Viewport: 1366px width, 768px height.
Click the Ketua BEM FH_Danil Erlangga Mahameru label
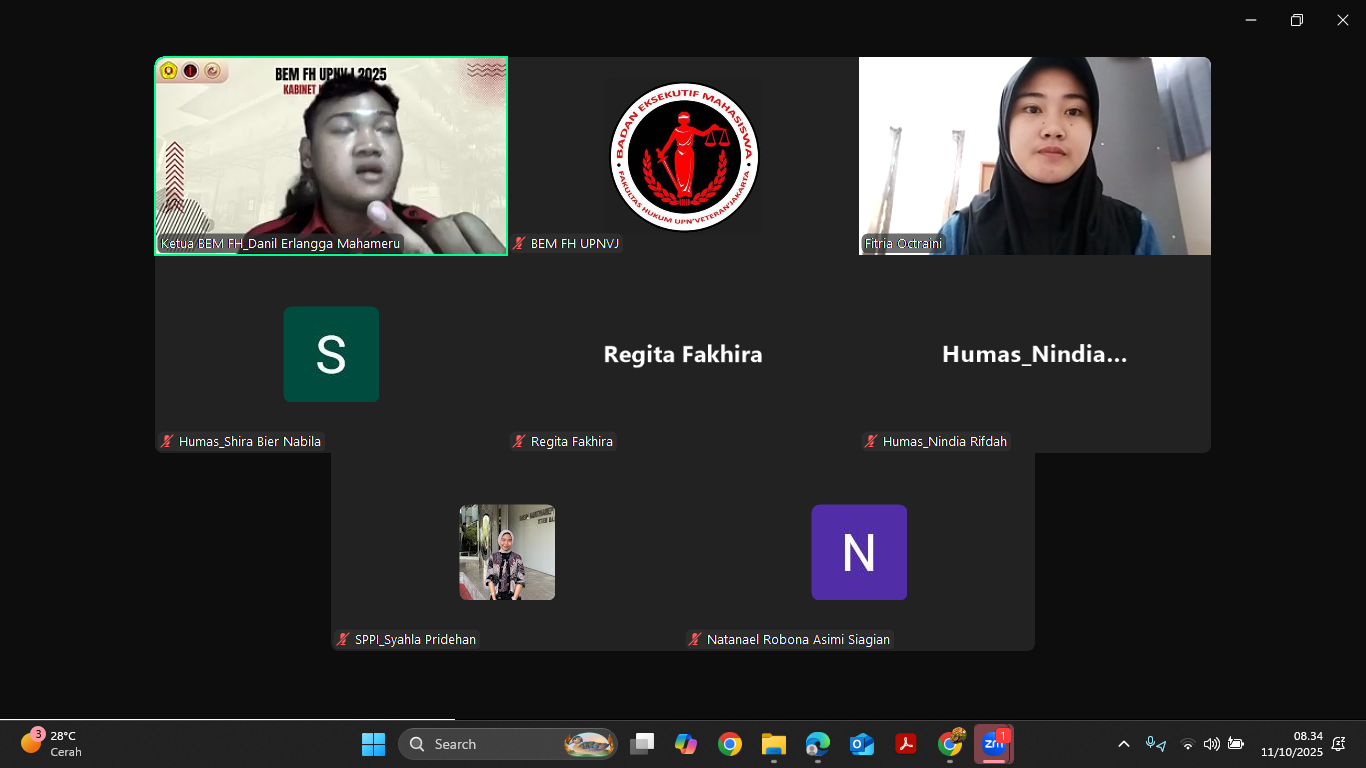pos(280,243)
